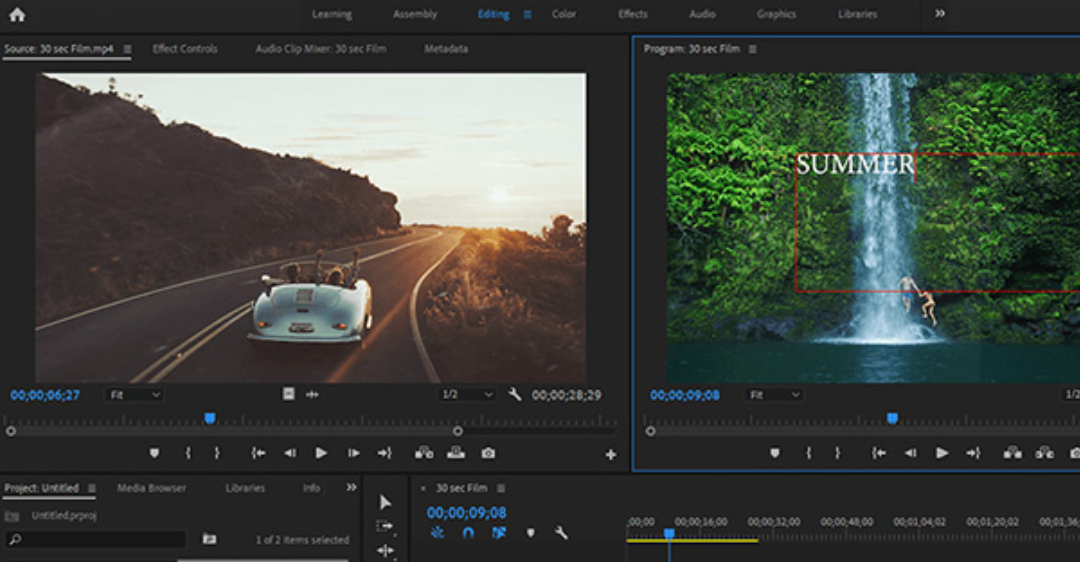Open the Effect Controls tab

pos(185,49)
